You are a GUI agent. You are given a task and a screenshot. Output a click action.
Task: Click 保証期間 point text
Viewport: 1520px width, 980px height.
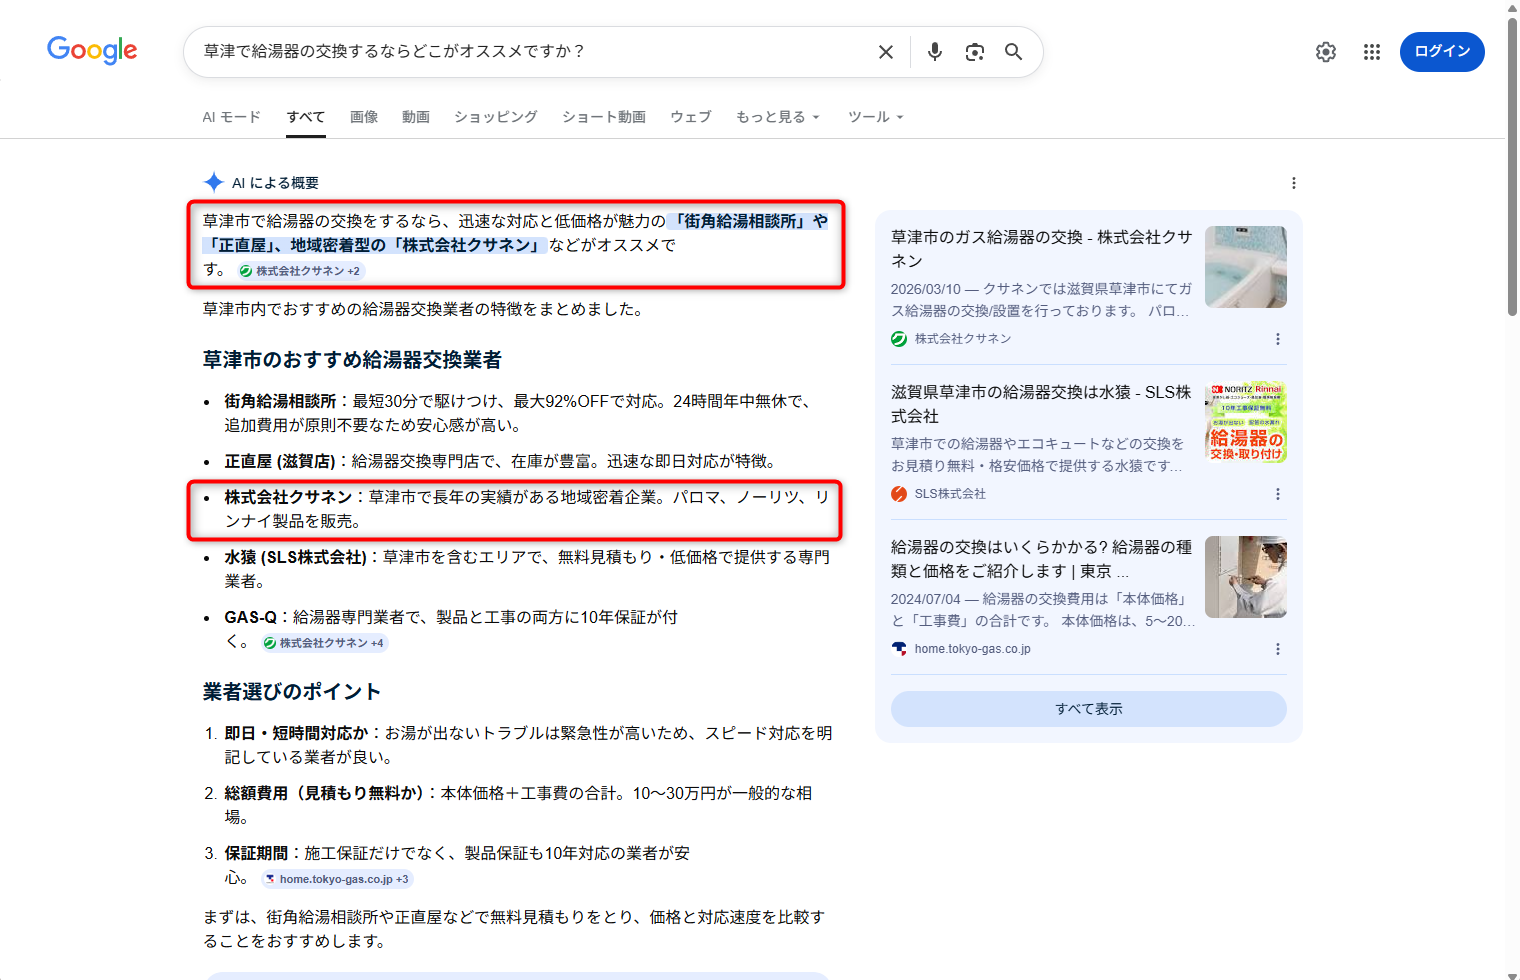tap(457, 865)
